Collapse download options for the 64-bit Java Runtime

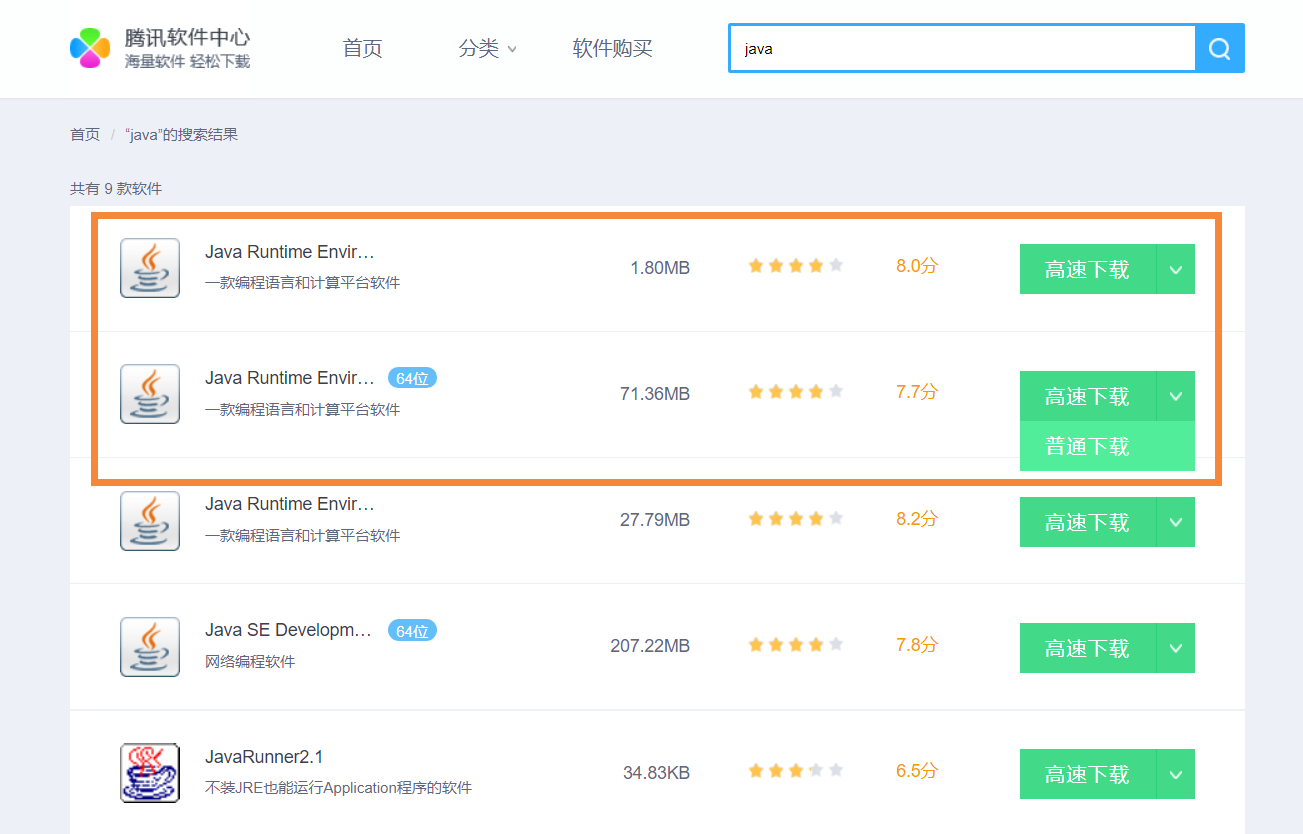1178,396
